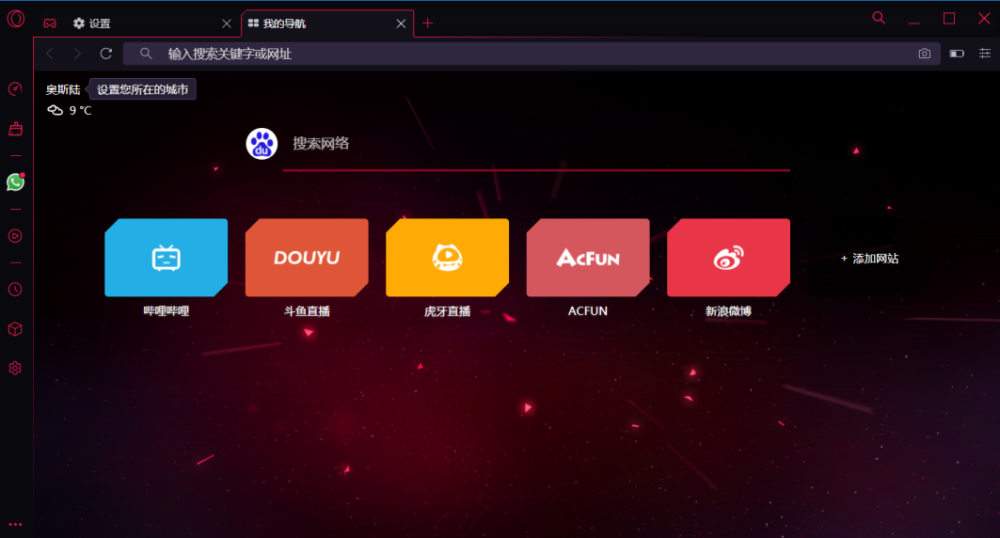
Task: Click 添加网站 to add a site
Action: tap(869, 258)
